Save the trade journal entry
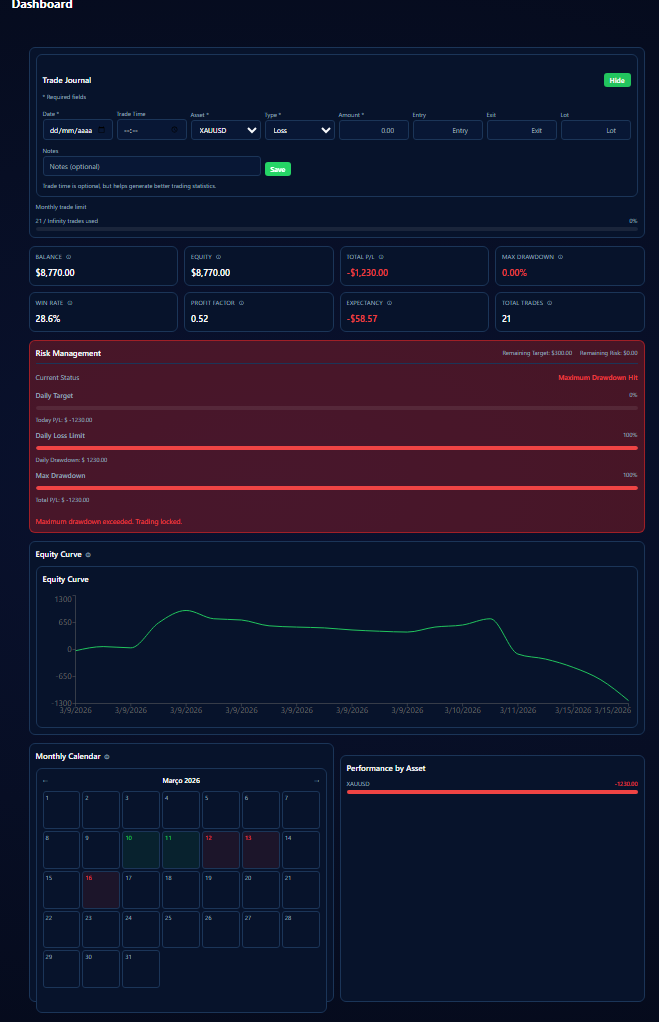This screenshot has height=1022, width=659. pos(278,169)
